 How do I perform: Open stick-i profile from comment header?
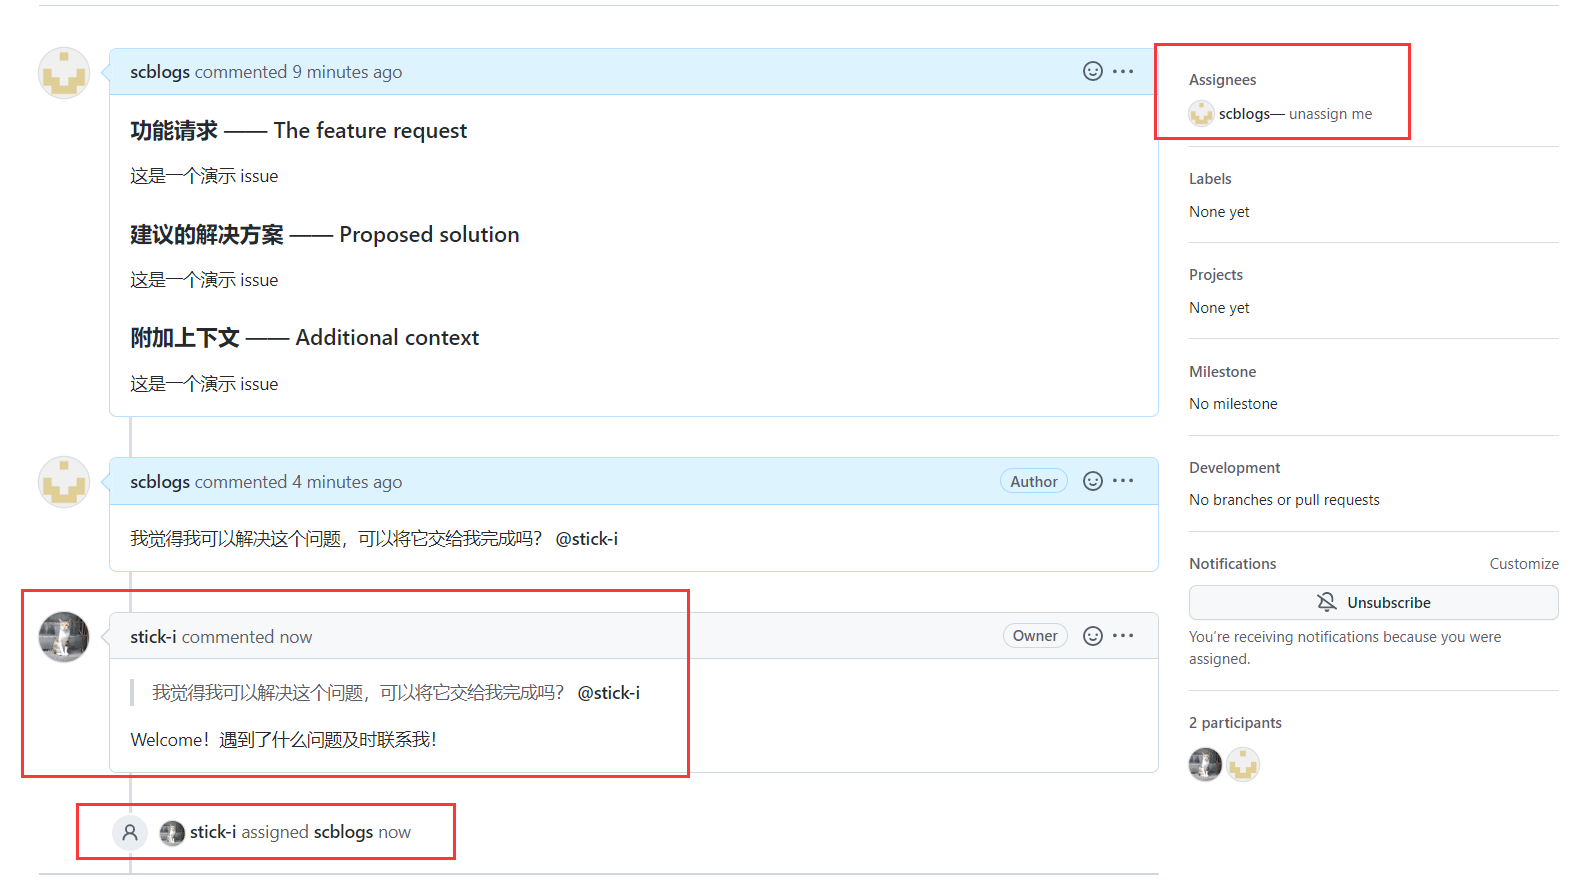point(153,637)
